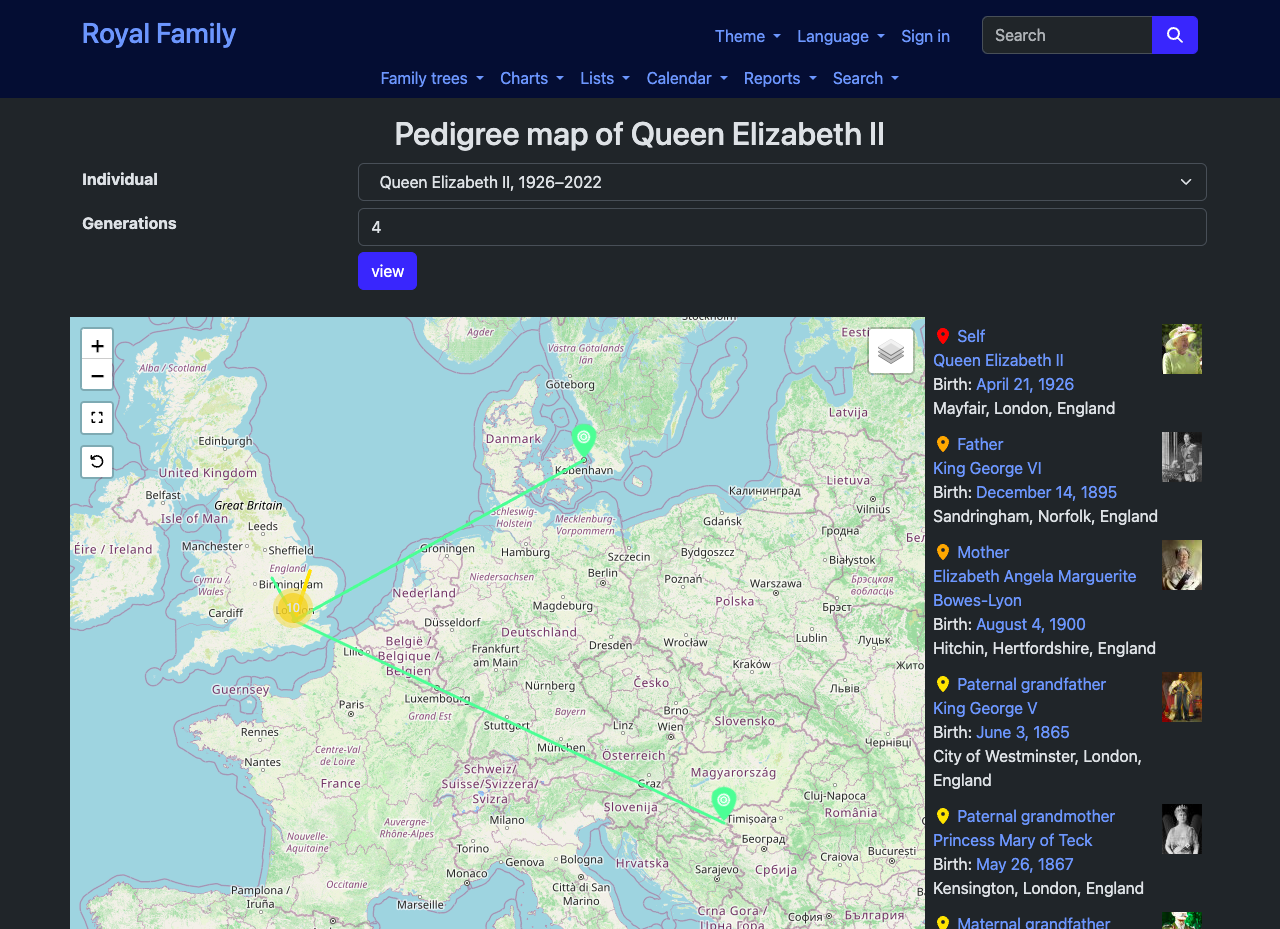1280x929 pixels.
Task: Open the Charts menu
Action: 532,78
